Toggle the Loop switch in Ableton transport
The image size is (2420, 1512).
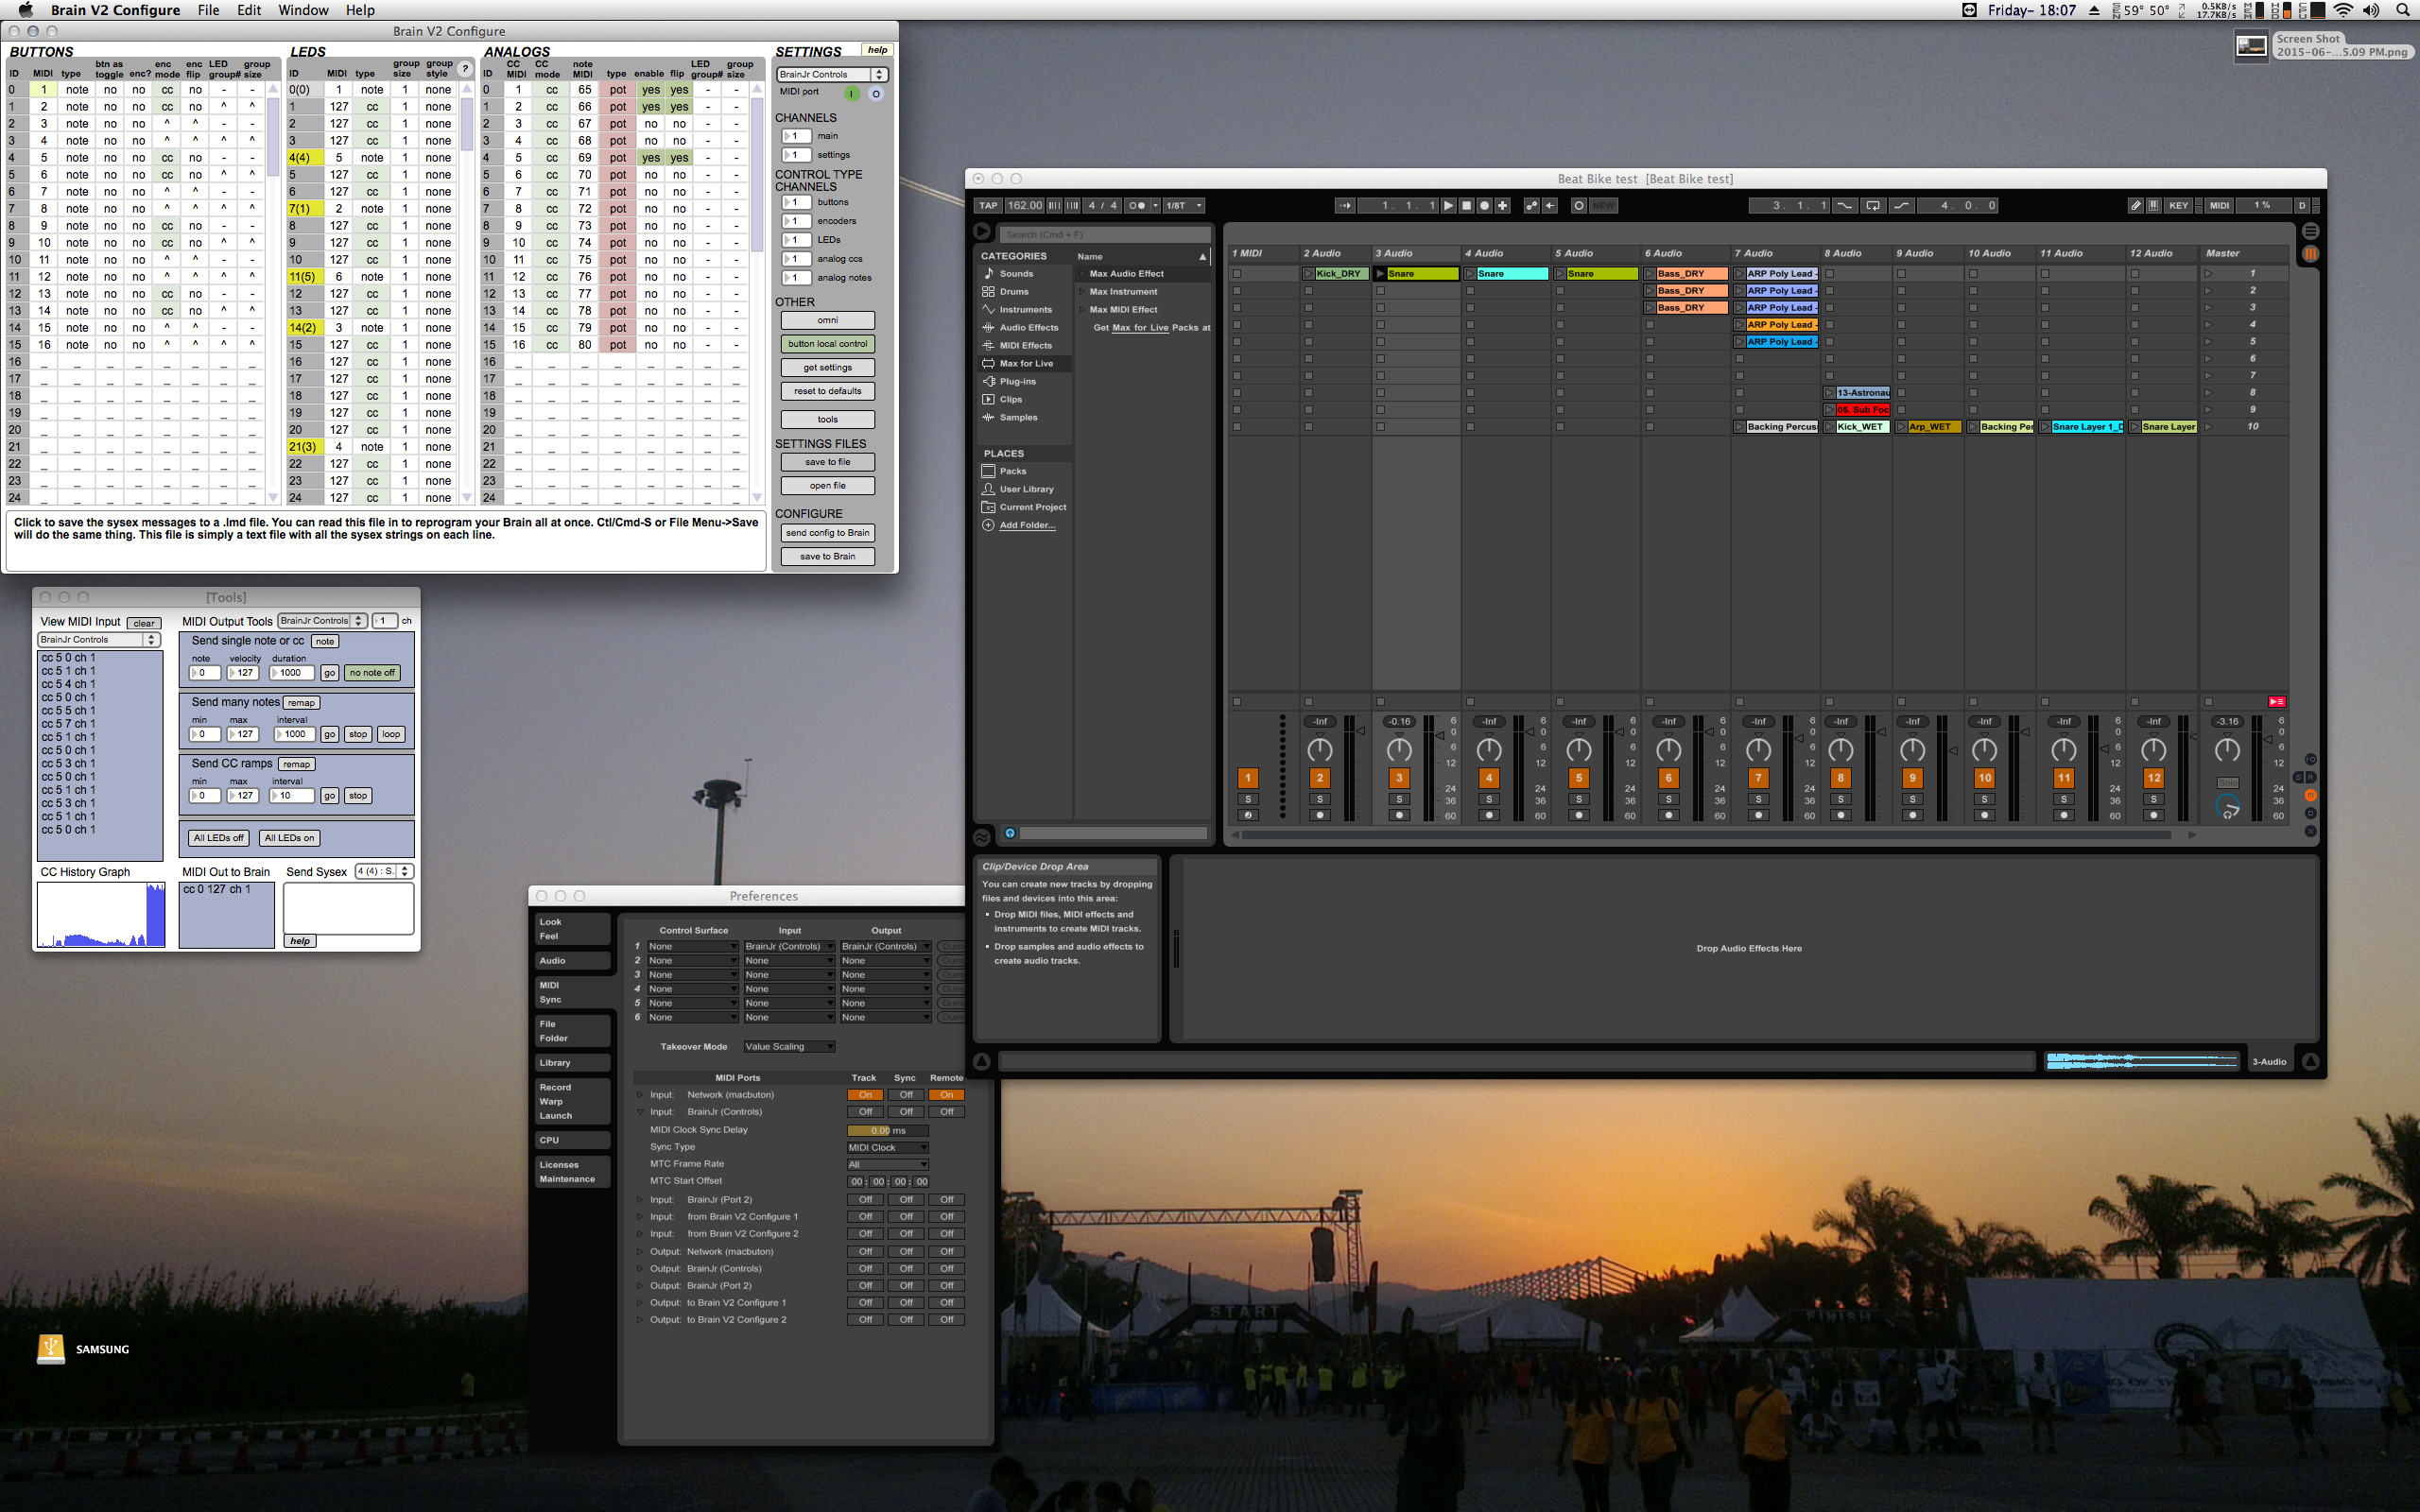[x=1873, y=205]
